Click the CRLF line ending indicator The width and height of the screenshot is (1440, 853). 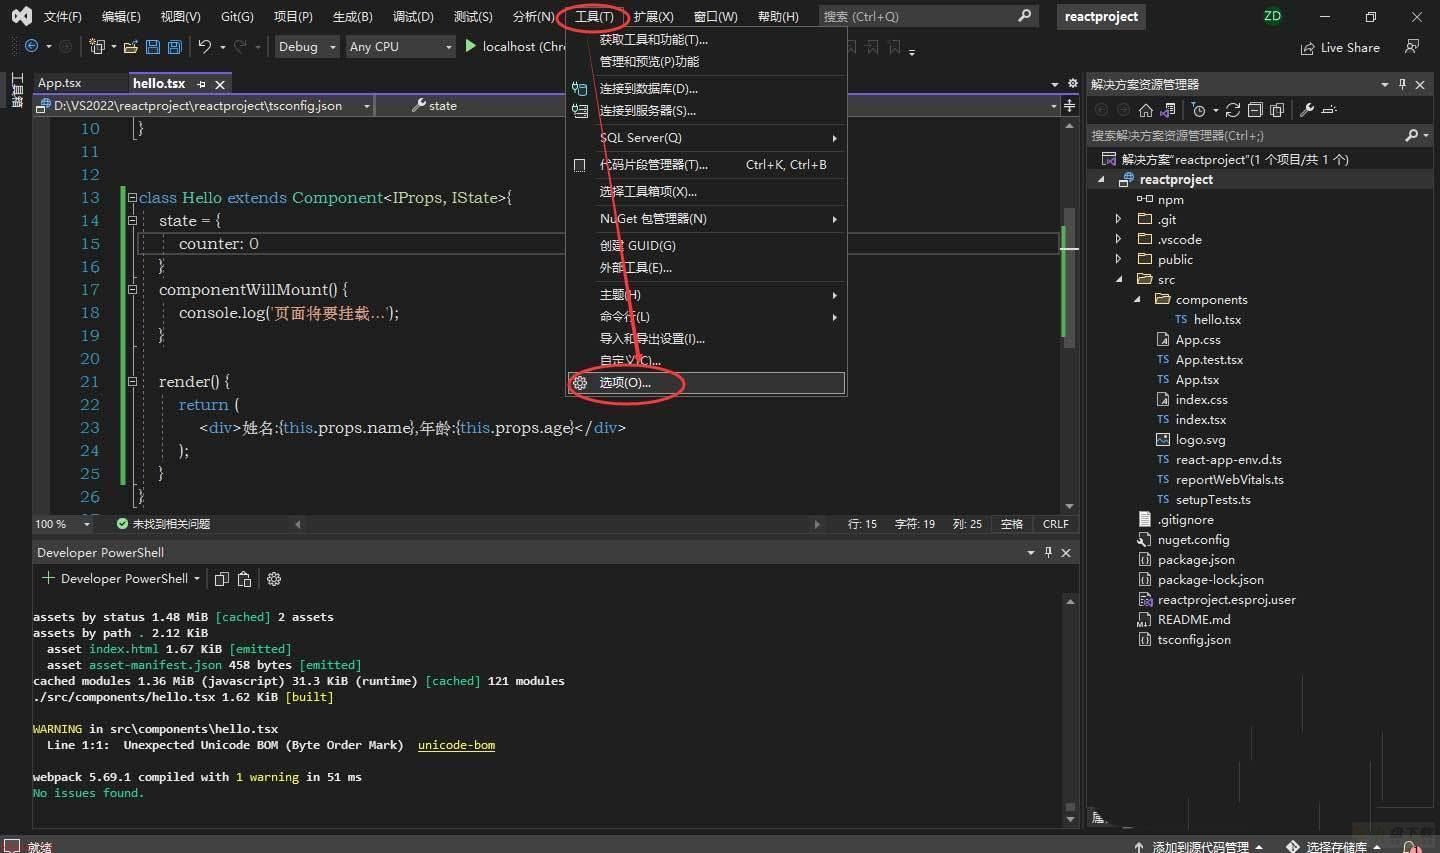[x=1055, y=524]
